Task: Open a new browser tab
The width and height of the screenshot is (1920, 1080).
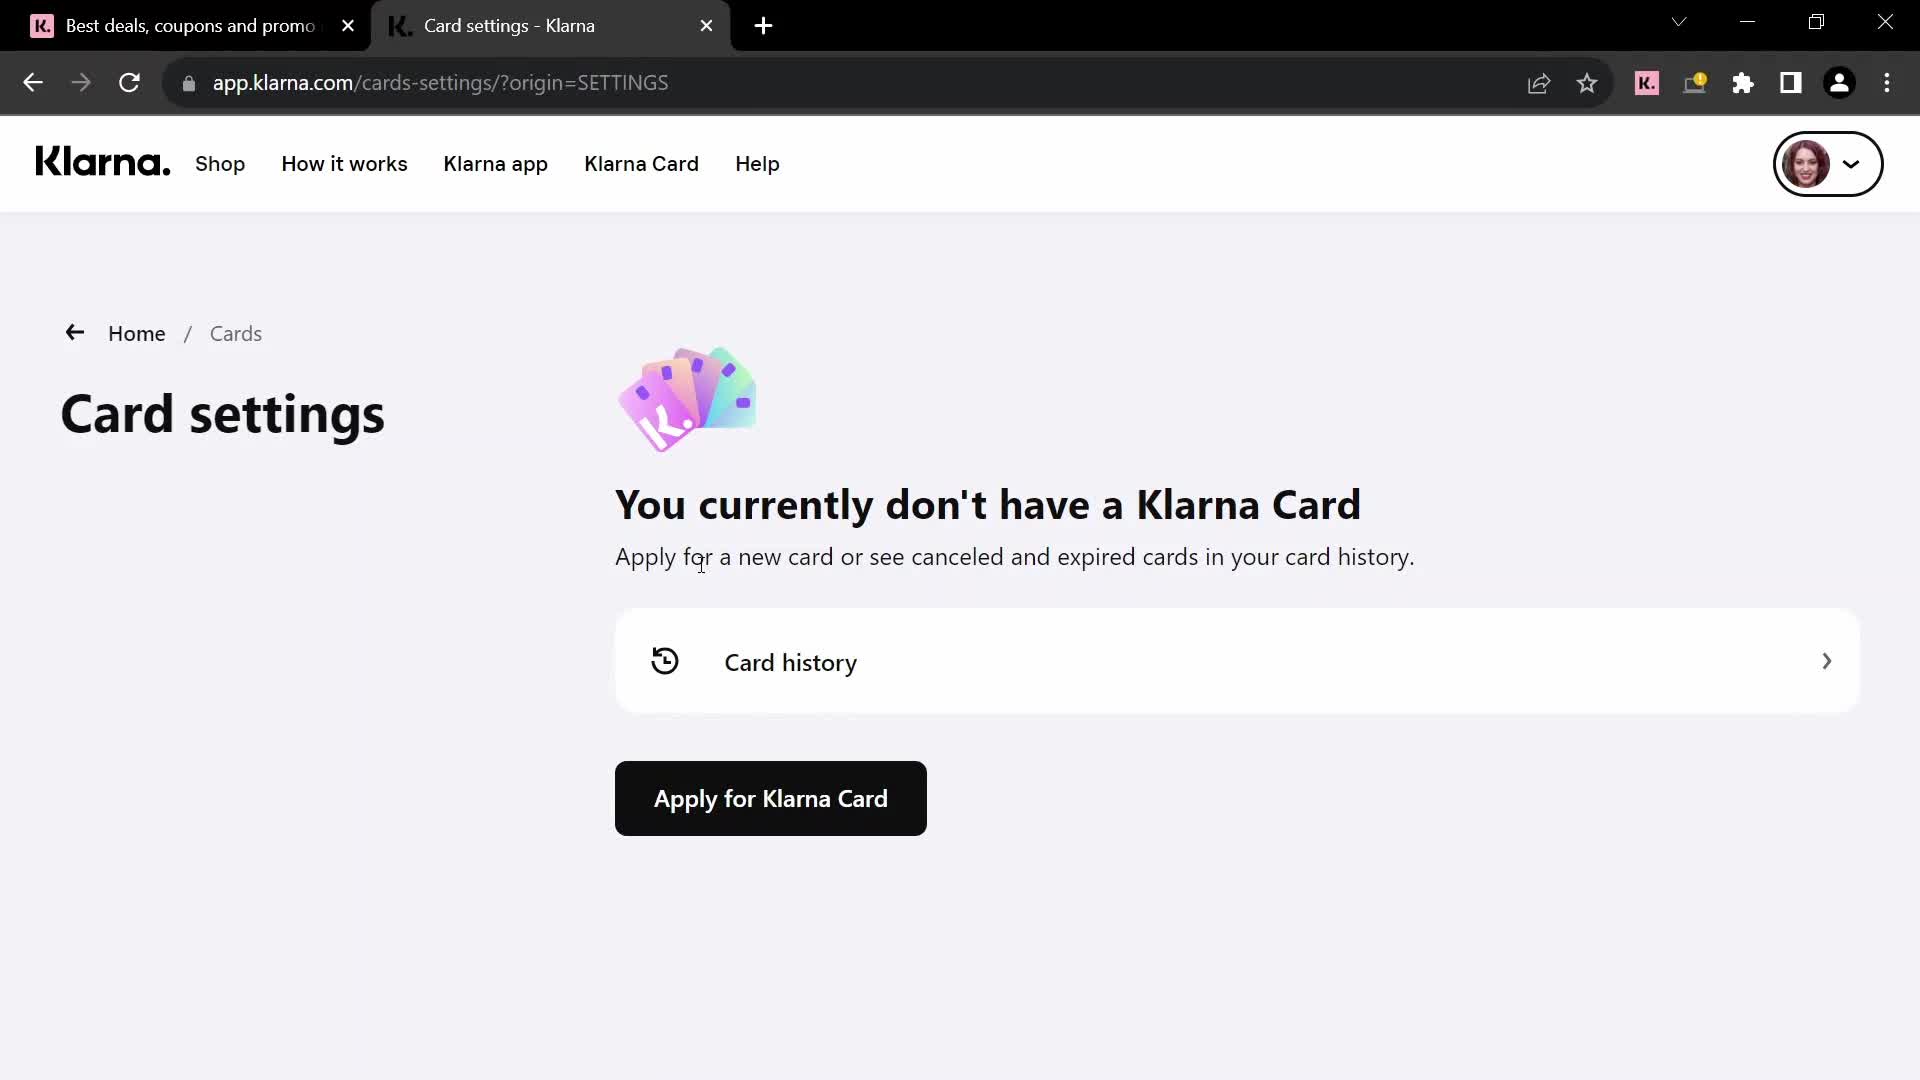Action: pos(763,26)
